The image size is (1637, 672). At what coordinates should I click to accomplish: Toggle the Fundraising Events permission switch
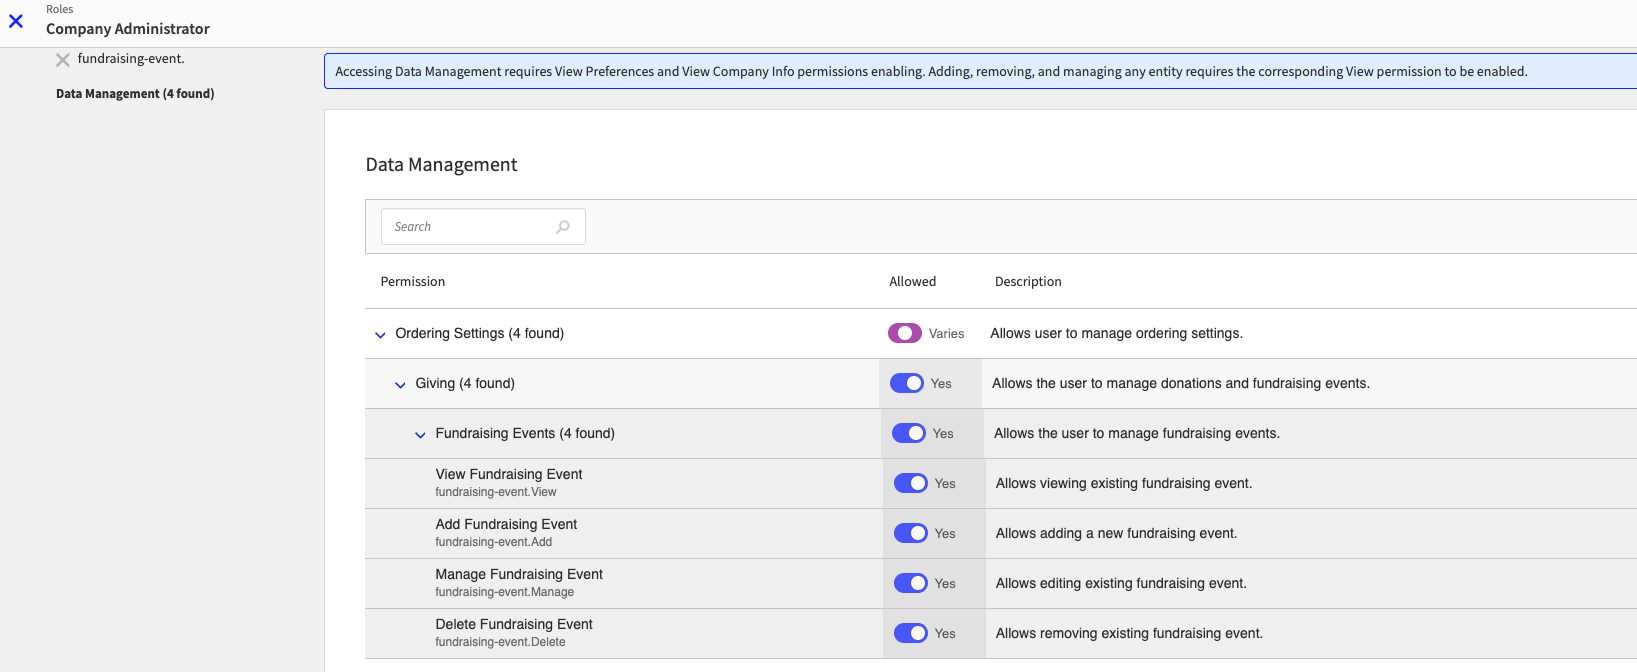pyautogui.click(x=909, y=433)
